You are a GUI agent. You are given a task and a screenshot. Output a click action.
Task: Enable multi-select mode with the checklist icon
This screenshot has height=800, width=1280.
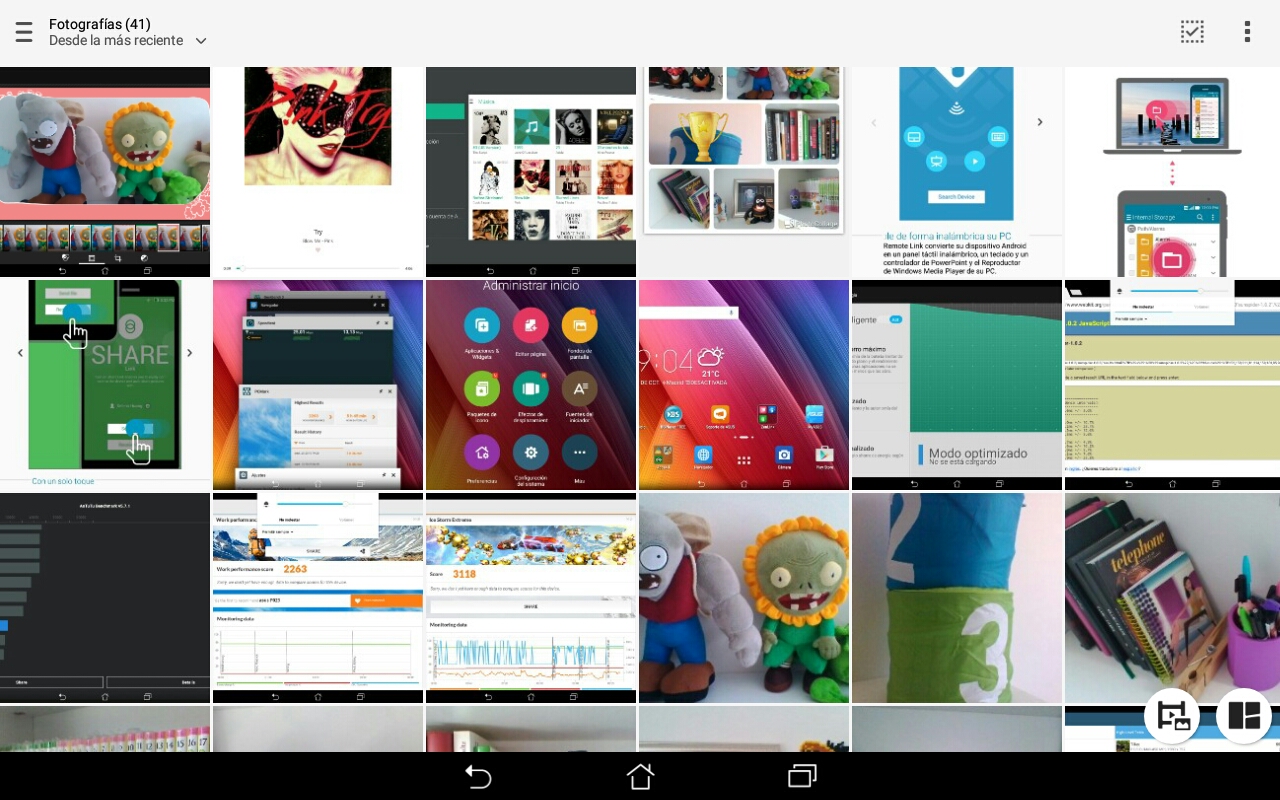pyautogui.click(x=1192, y=32)
